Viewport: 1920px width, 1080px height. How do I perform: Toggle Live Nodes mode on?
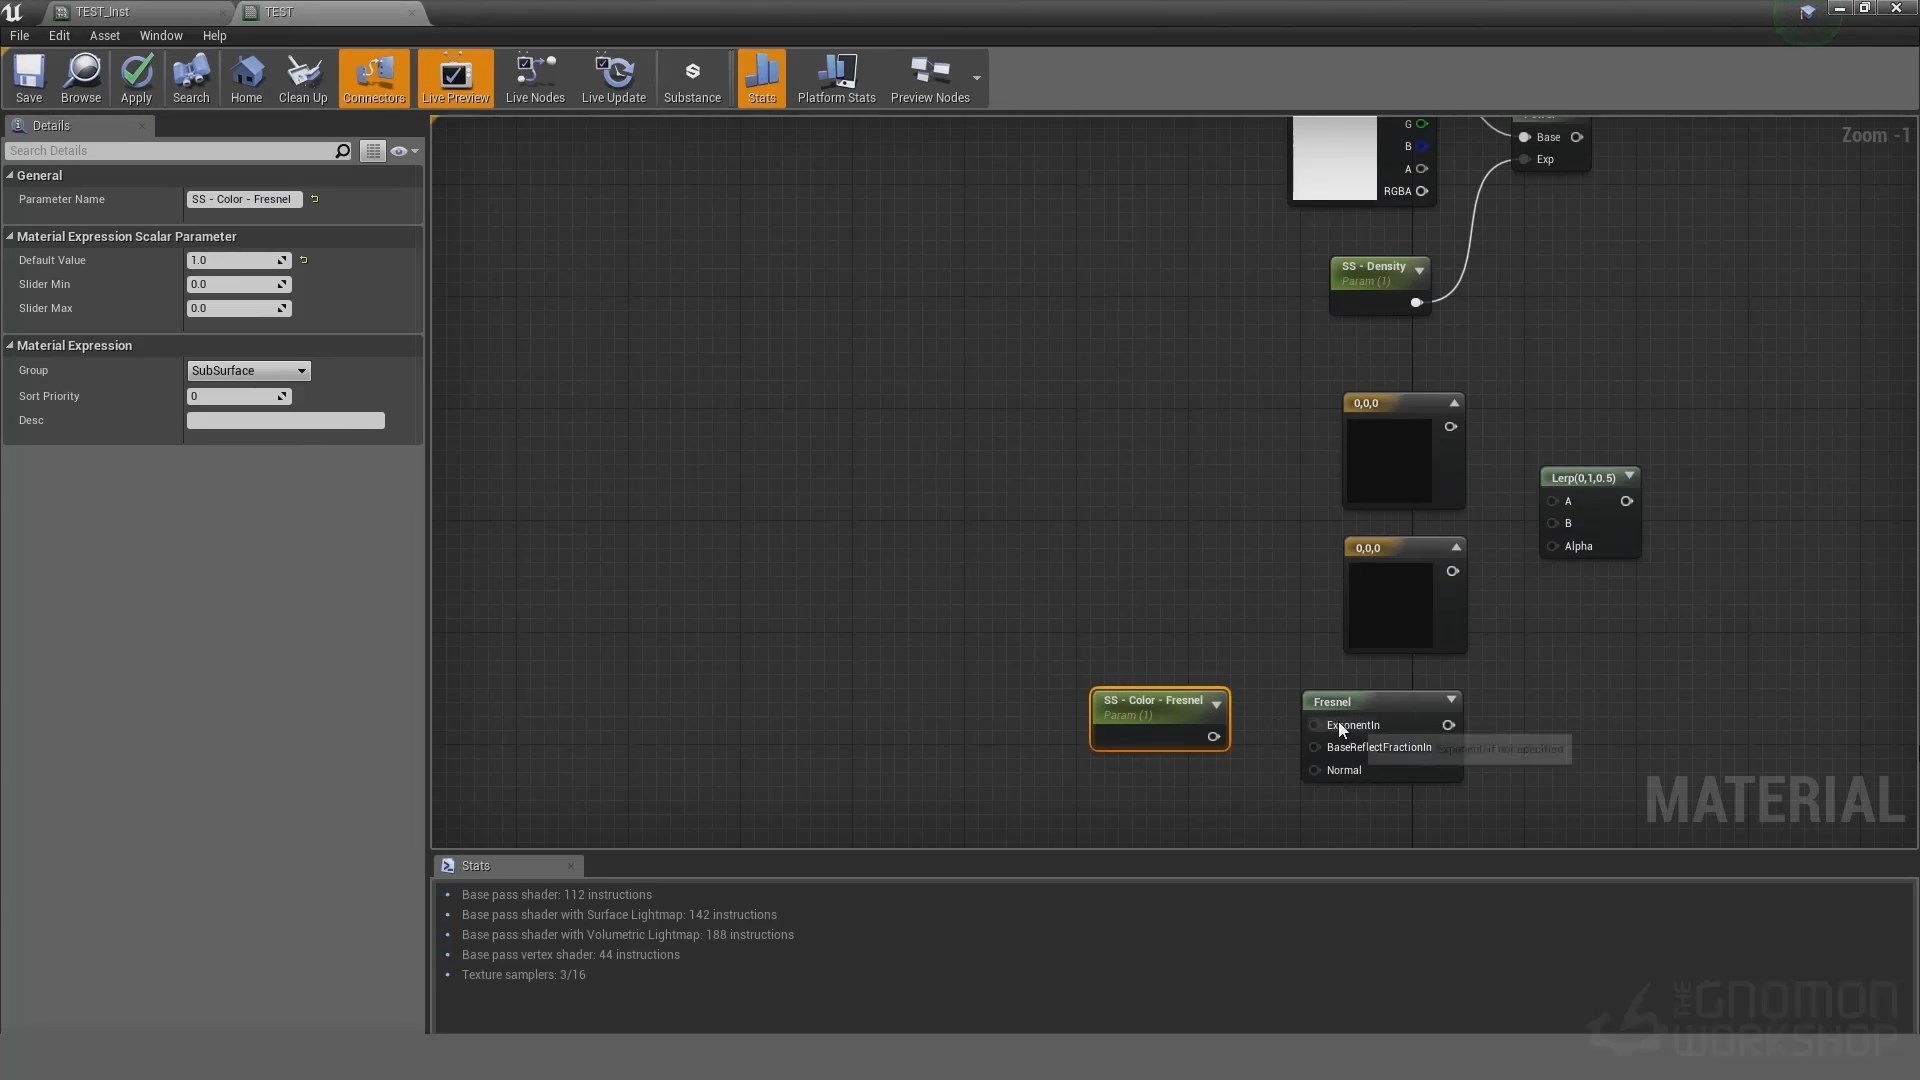coord(534,79)
